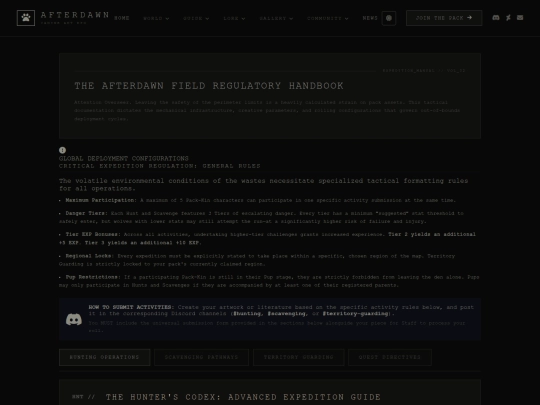Screen dimensions: 540x405
Task: Click the Global Deployment Configurations heading
Action: click(124, 158)
